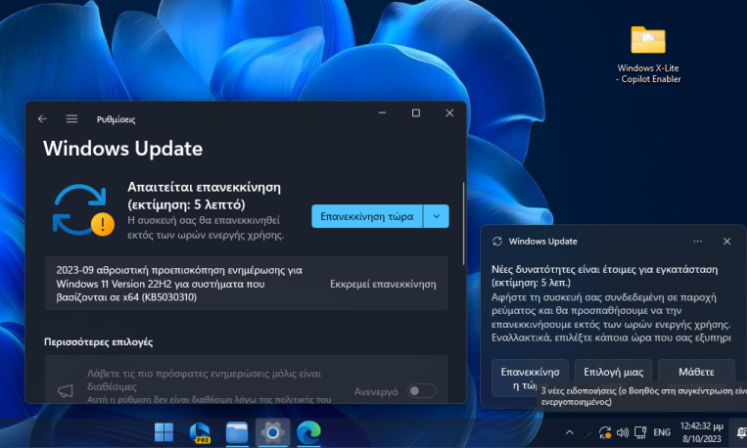Click the 'Windows Update' page title
The width and height of the screenshot is (747, 448).
[123, 149]
